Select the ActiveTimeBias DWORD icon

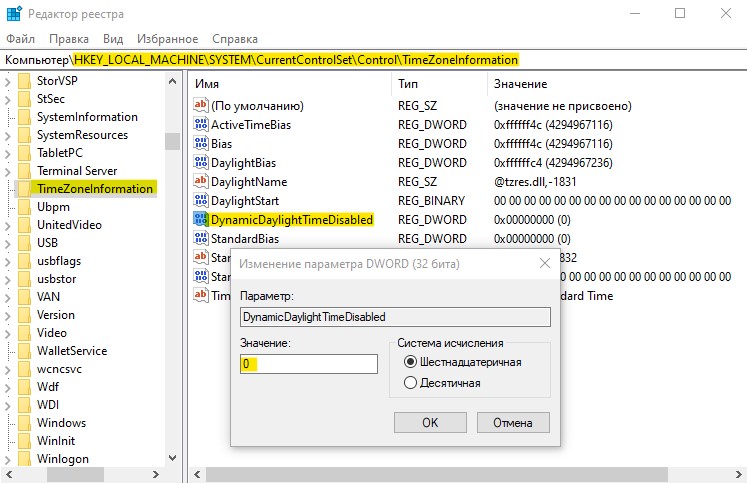(201, 124)
